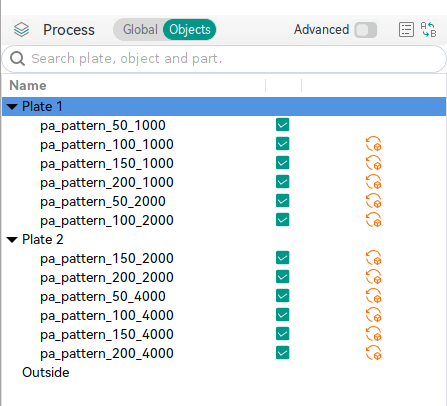Image resolution: width=447 pixels, height=406 pixels.
Task: Click the compare presets A-B icon
Action: [428, 30]
